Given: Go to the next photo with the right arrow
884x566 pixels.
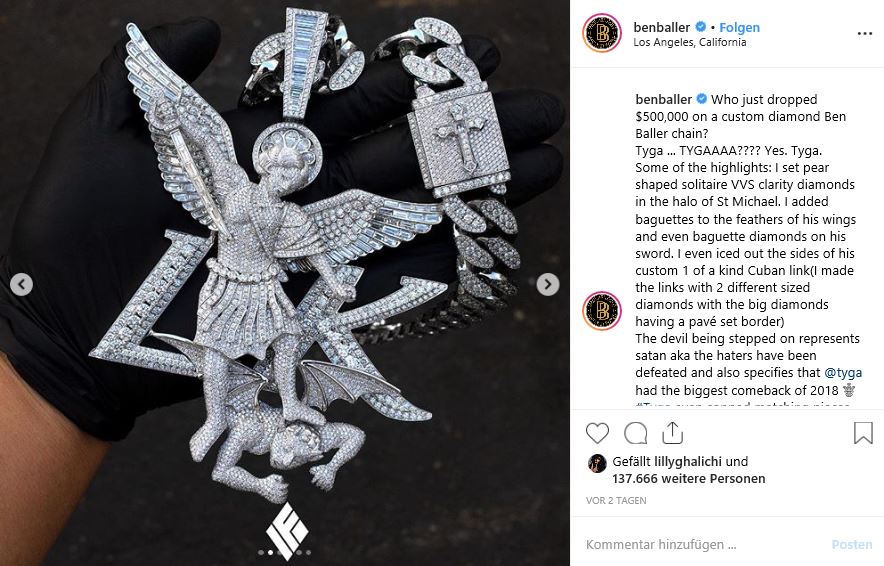Looking at the screenshot, I should tap(547, 284).
